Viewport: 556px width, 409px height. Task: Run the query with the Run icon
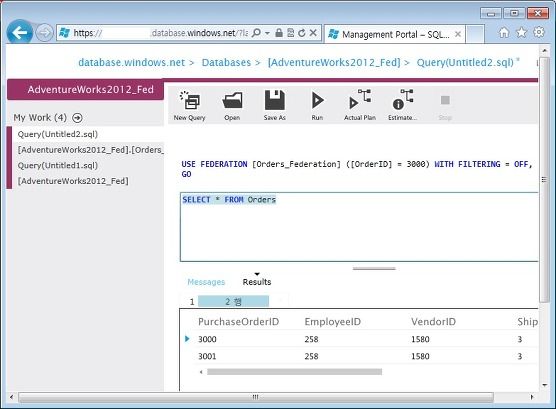click(317, 105)
